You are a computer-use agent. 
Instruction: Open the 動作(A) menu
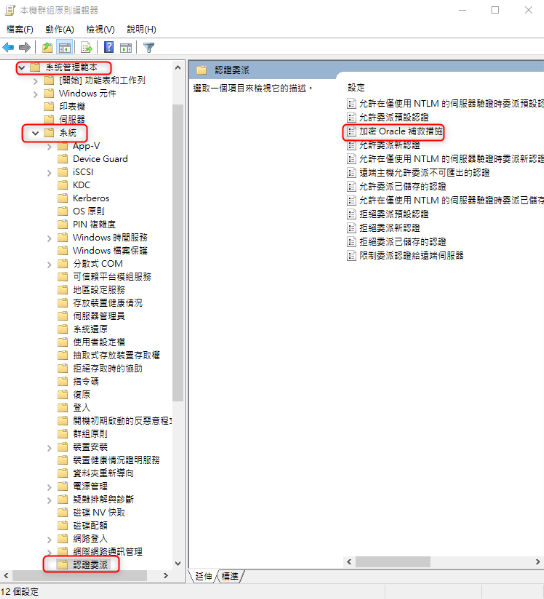click(x=59, y=29)
